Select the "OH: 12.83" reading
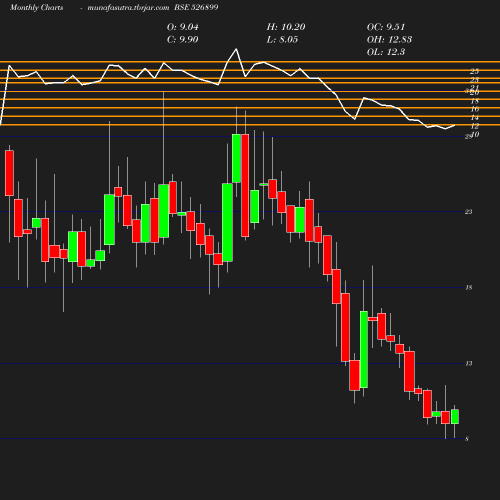The width and height of the screenshot is (500, 500). (389, 40)
